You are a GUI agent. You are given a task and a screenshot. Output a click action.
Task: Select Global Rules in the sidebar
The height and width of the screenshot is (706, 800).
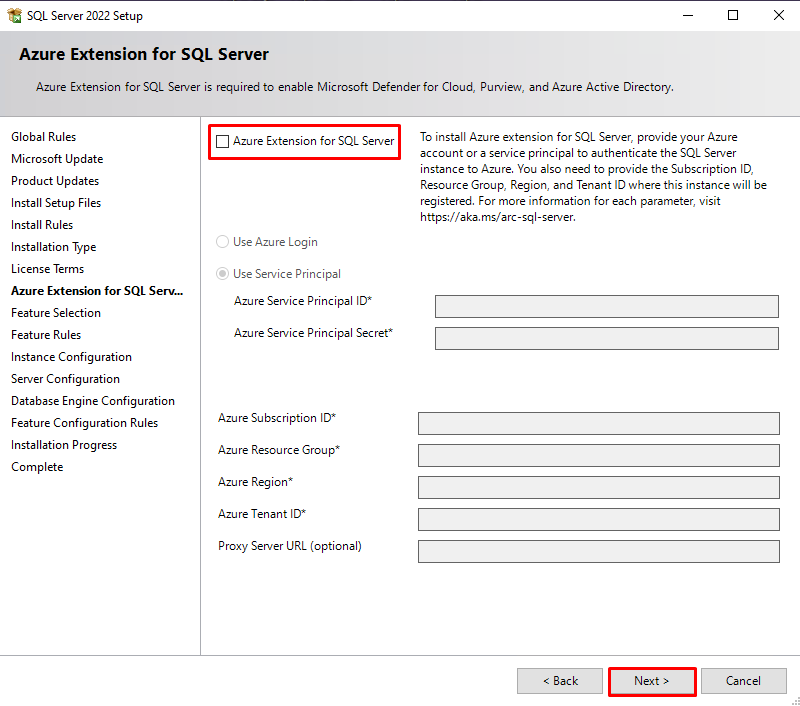click(x=44, y=136)
